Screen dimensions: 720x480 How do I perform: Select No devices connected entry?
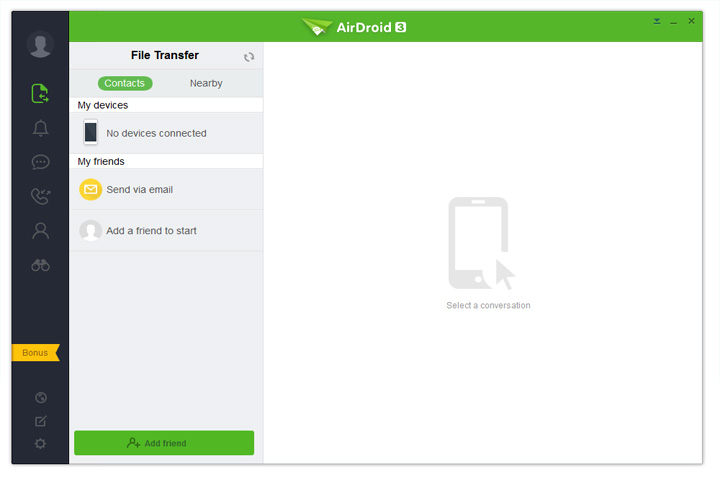(x=166, y=133)
